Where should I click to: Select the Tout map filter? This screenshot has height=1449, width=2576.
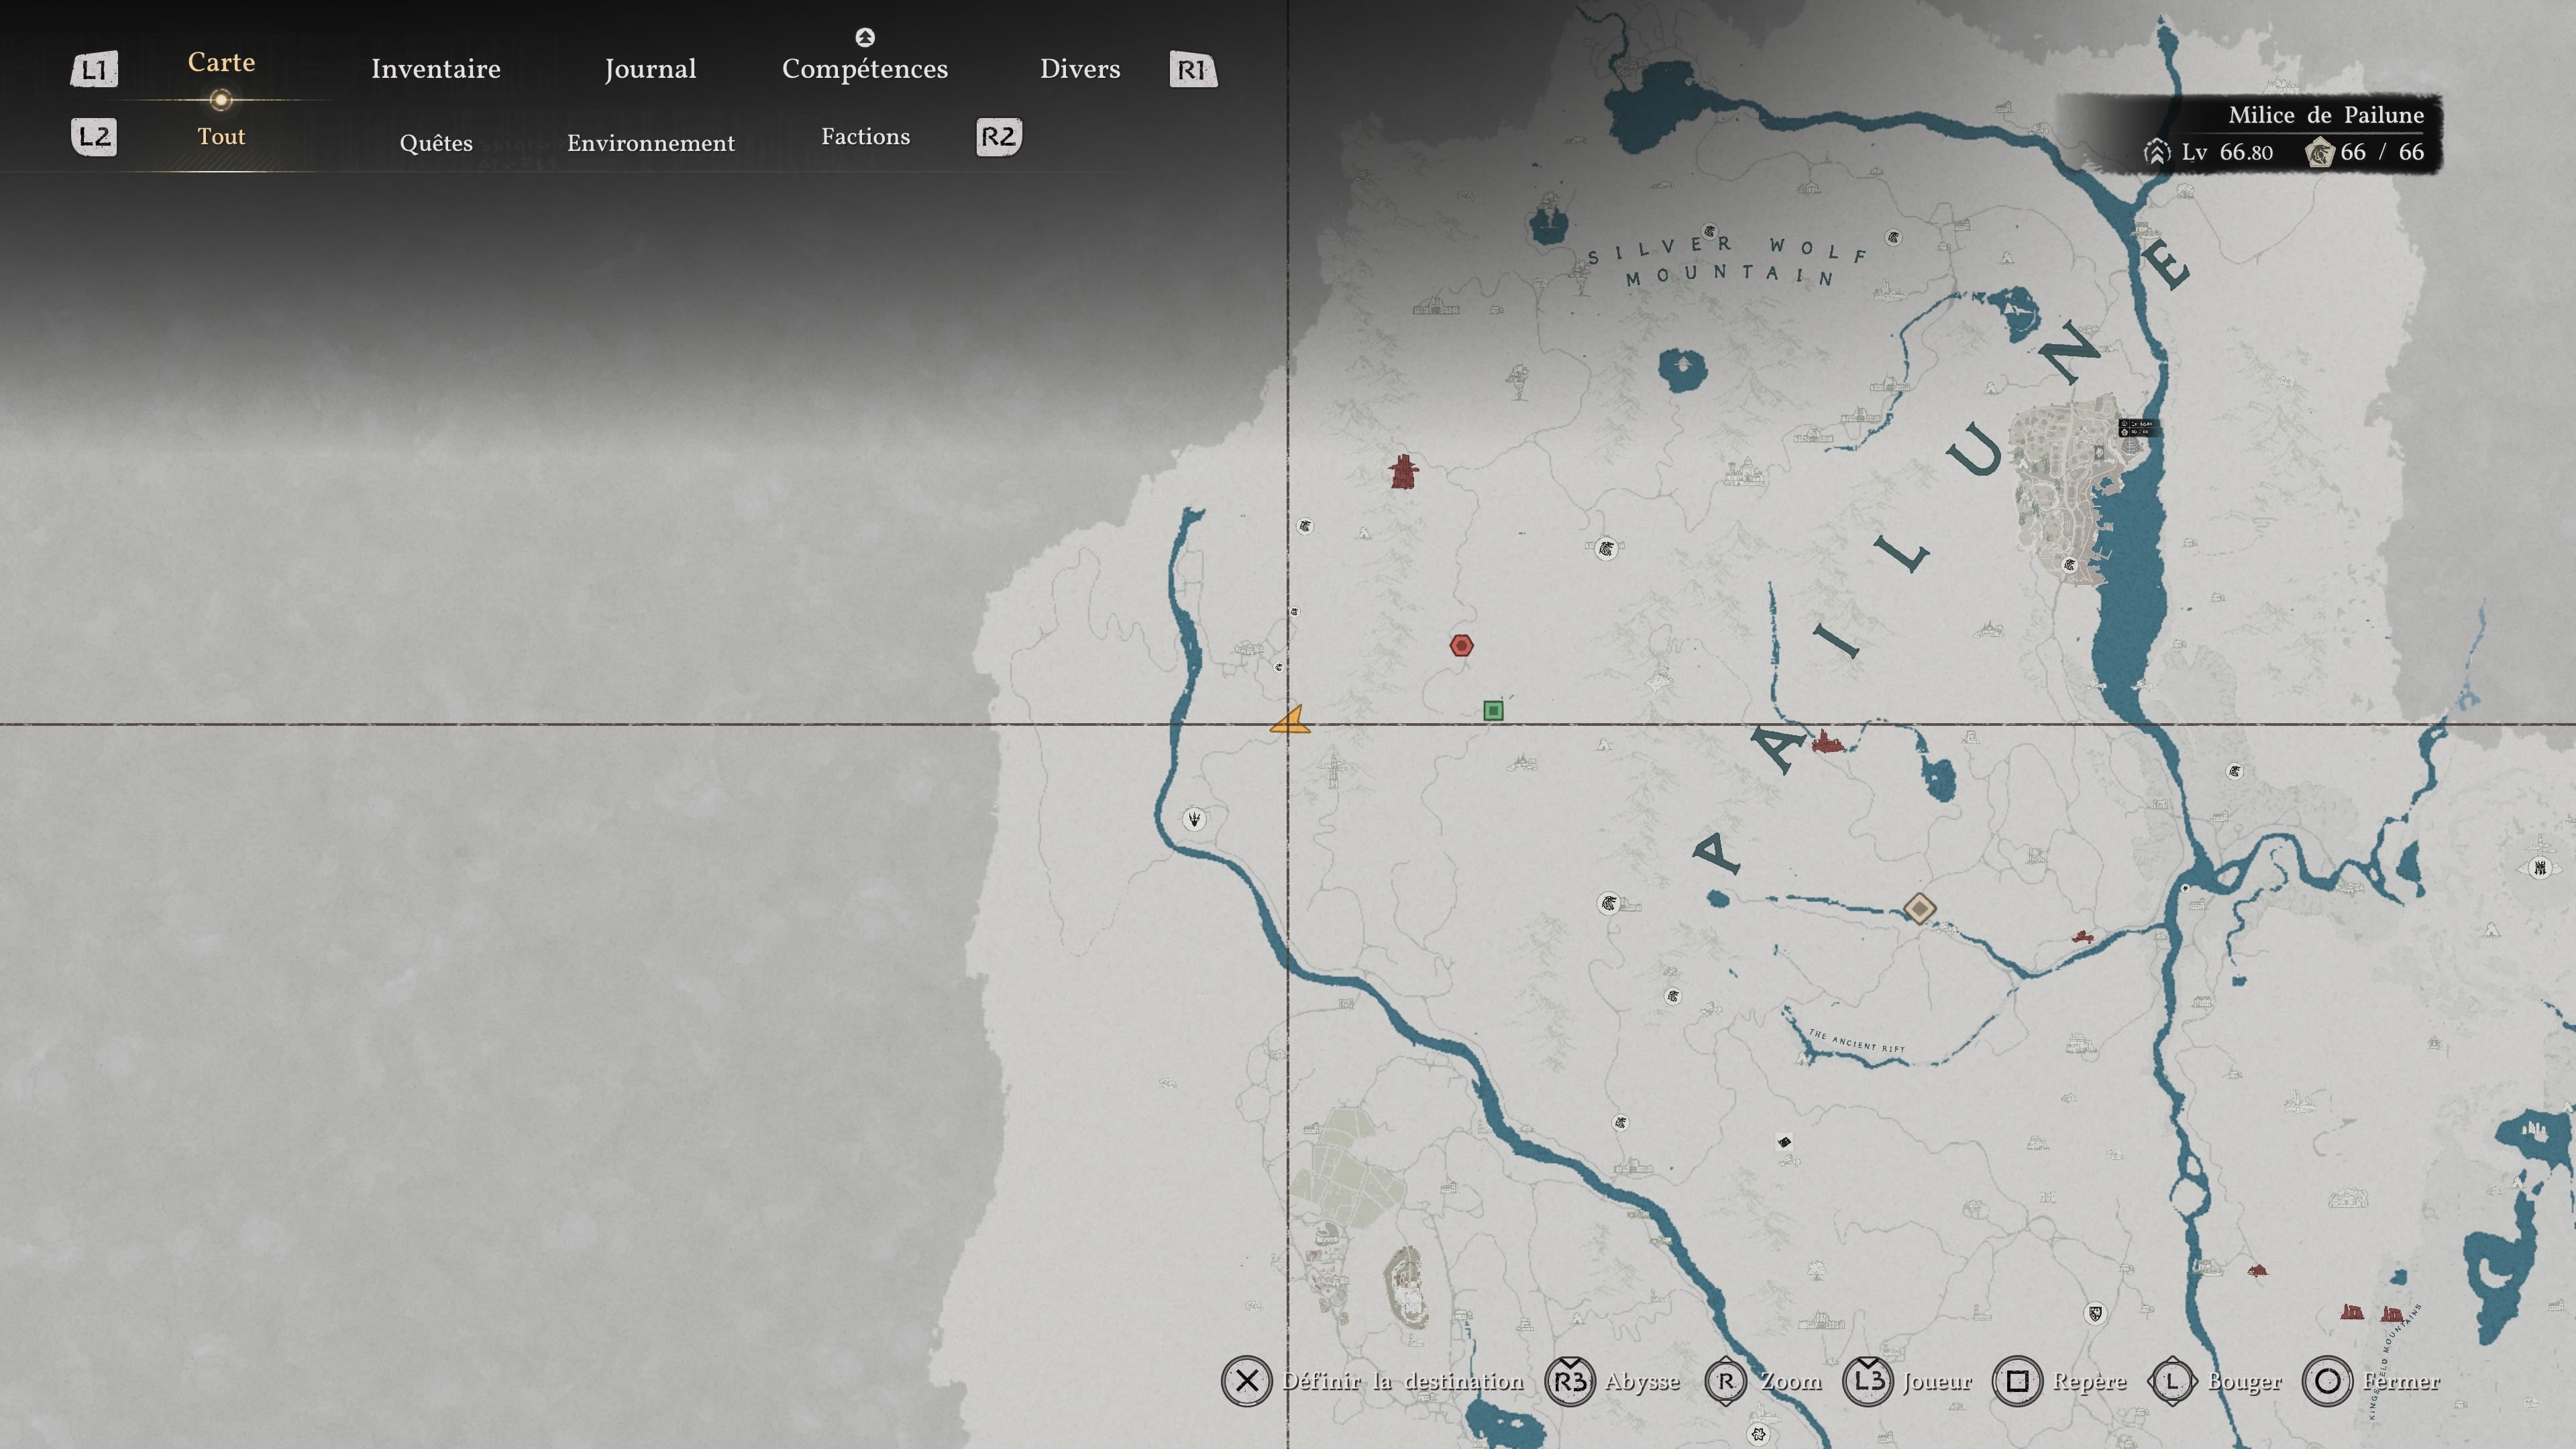221,136
